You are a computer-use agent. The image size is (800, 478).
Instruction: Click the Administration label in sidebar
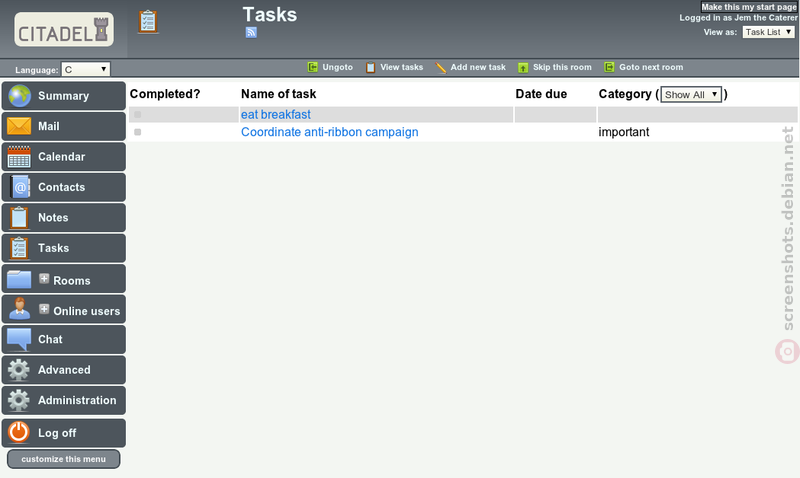77,400
